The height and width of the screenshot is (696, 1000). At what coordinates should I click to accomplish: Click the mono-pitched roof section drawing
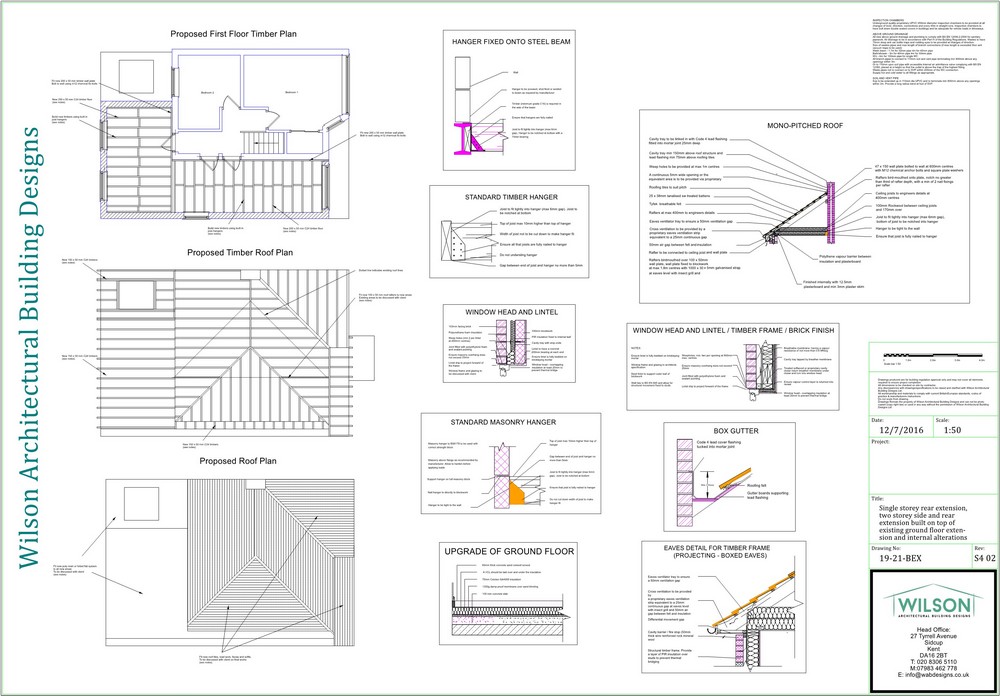800,213
